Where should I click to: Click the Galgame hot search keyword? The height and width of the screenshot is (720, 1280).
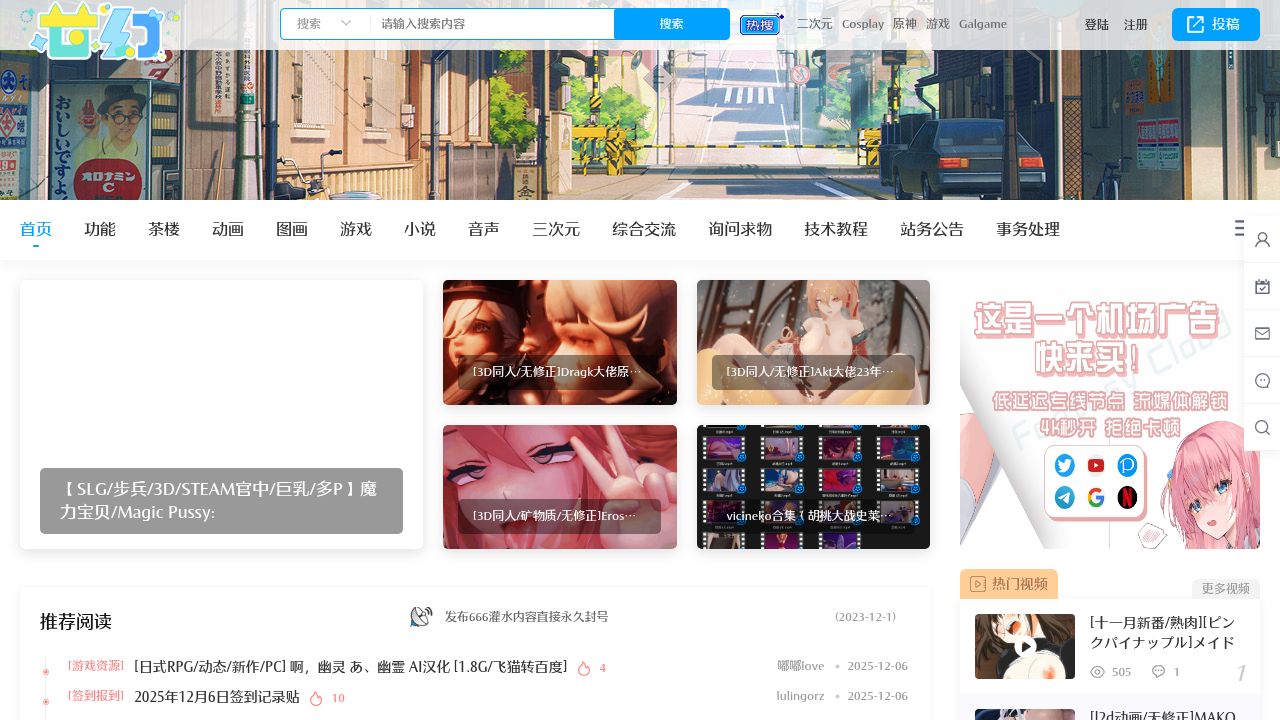982,24
